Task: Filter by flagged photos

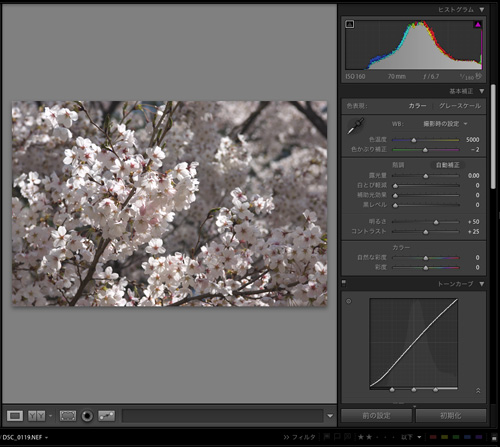Action: coord(327,437)
